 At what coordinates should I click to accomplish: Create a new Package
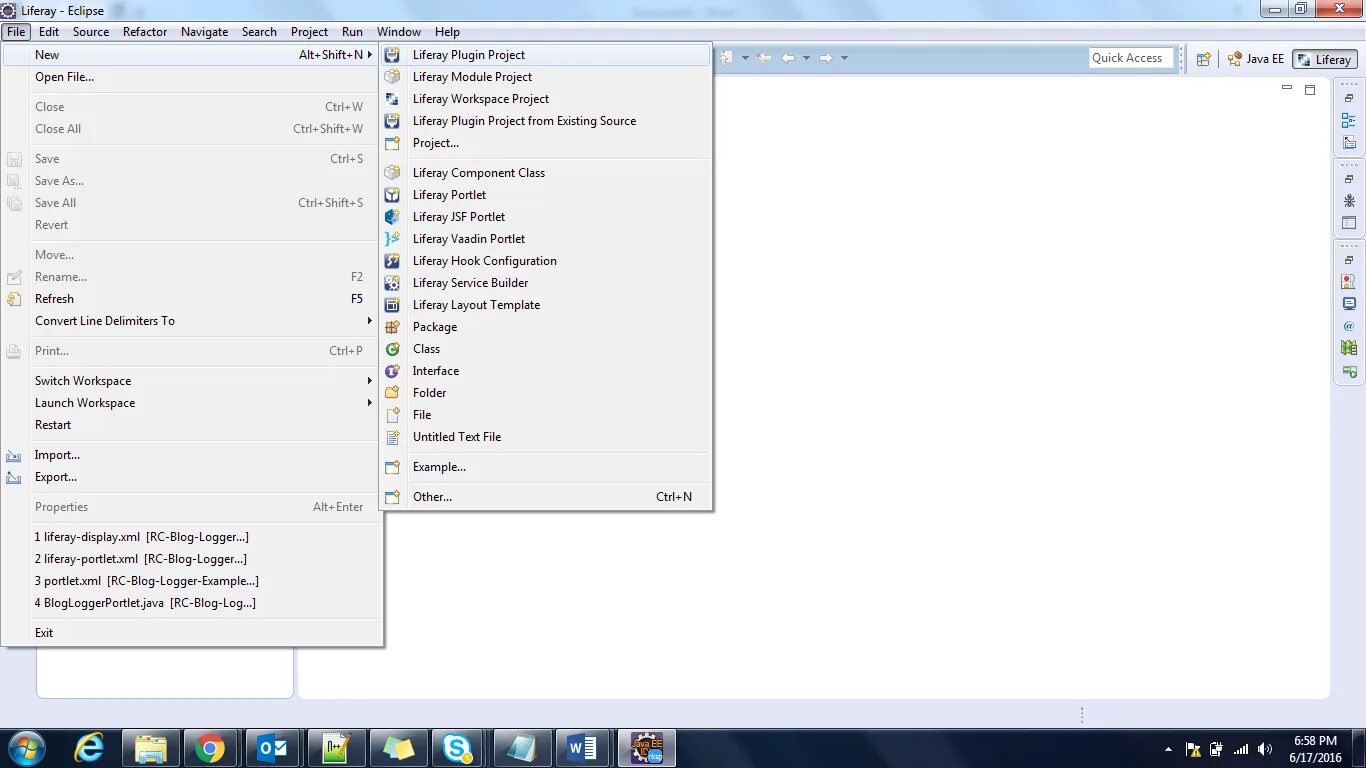[545, 327]
